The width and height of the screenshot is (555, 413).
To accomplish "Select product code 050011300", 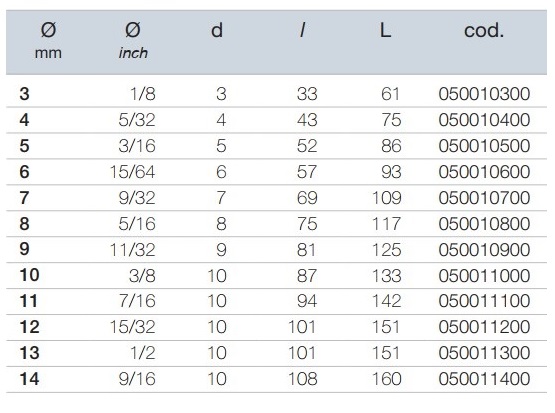I will click(484, 353).
